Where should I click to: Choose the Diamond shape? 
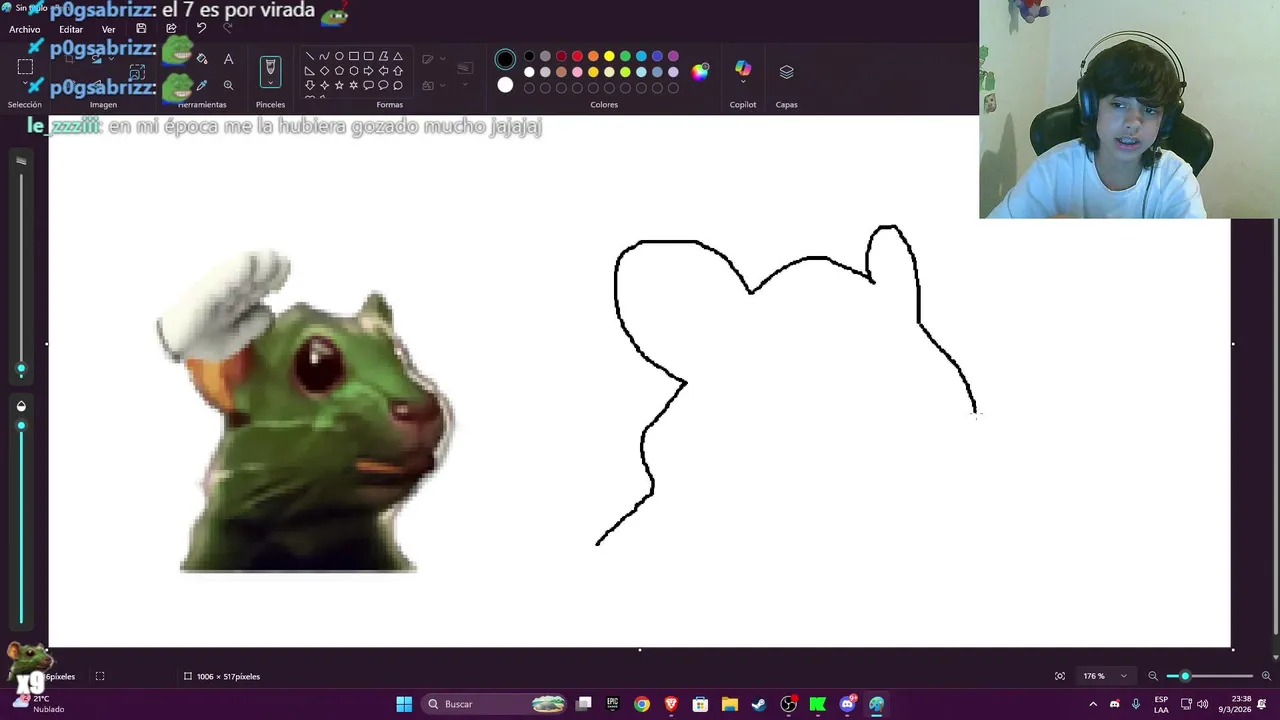(x=324, y=71)
